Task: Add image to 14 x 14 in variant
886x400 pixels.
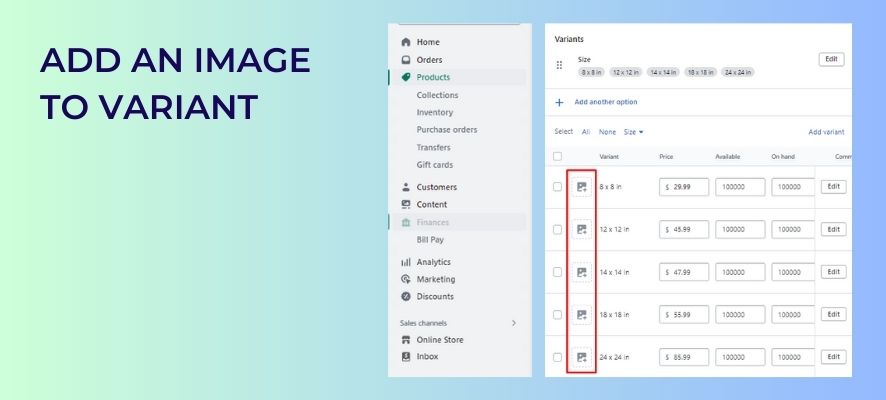Action: 581,272
